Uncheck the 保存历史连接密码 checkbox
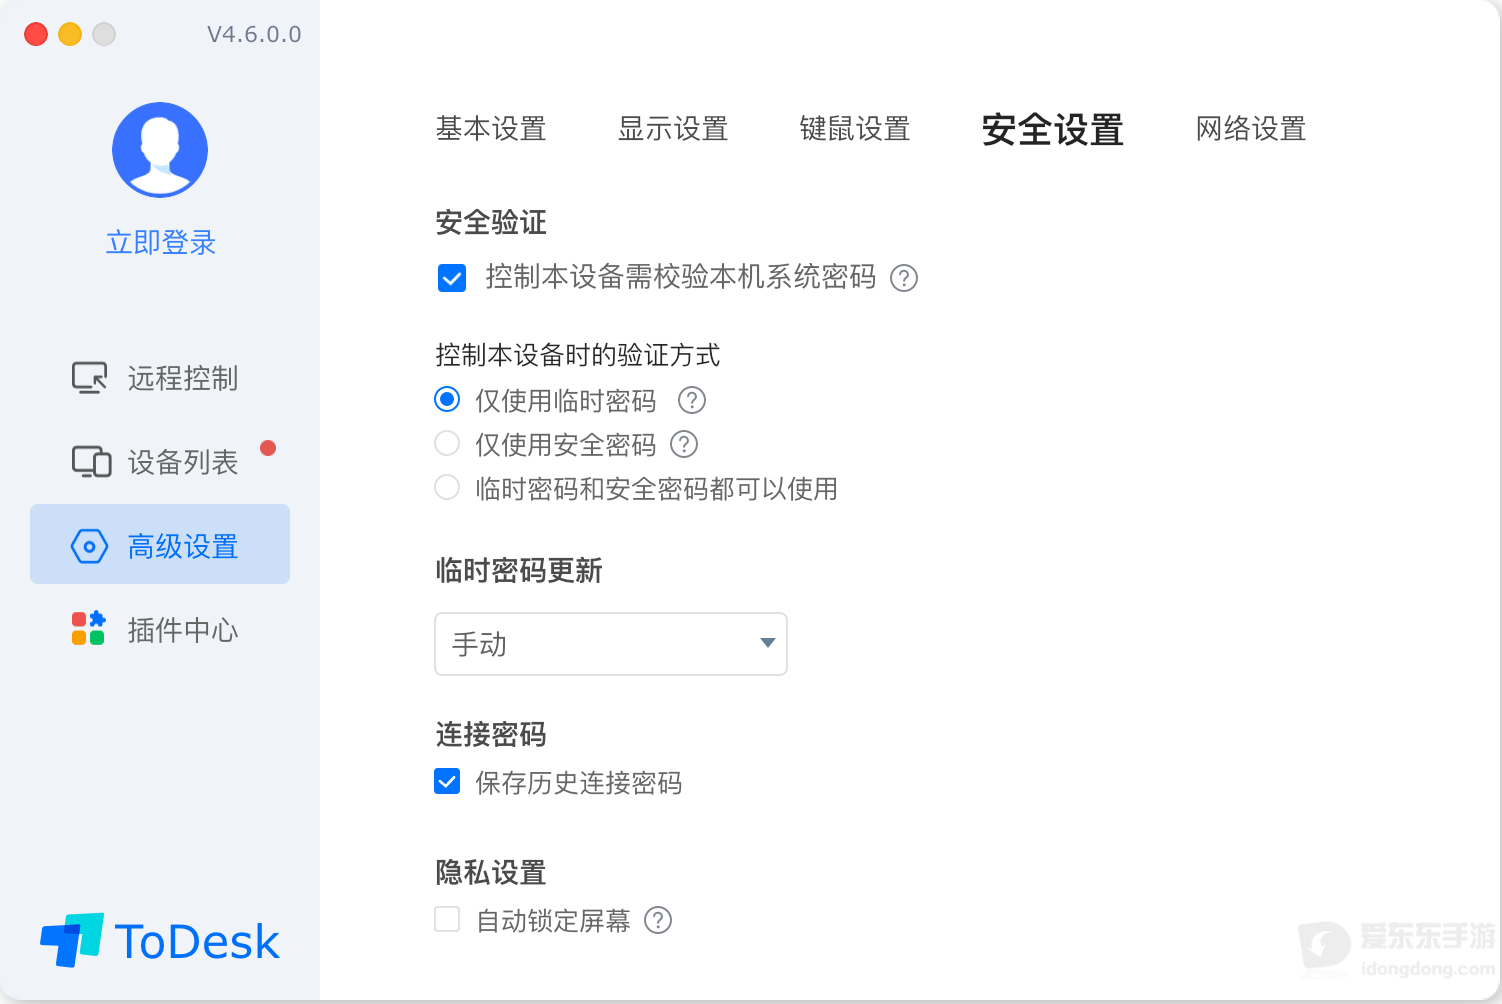 (x=447, y=781)
